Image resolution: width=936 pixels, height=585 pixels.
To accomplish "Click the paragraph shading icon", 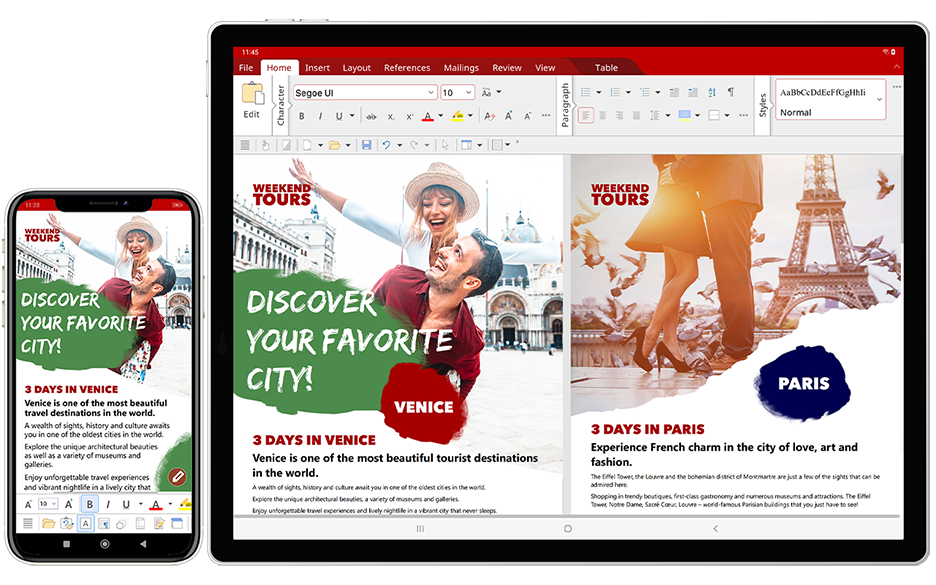I will [684, 115].
